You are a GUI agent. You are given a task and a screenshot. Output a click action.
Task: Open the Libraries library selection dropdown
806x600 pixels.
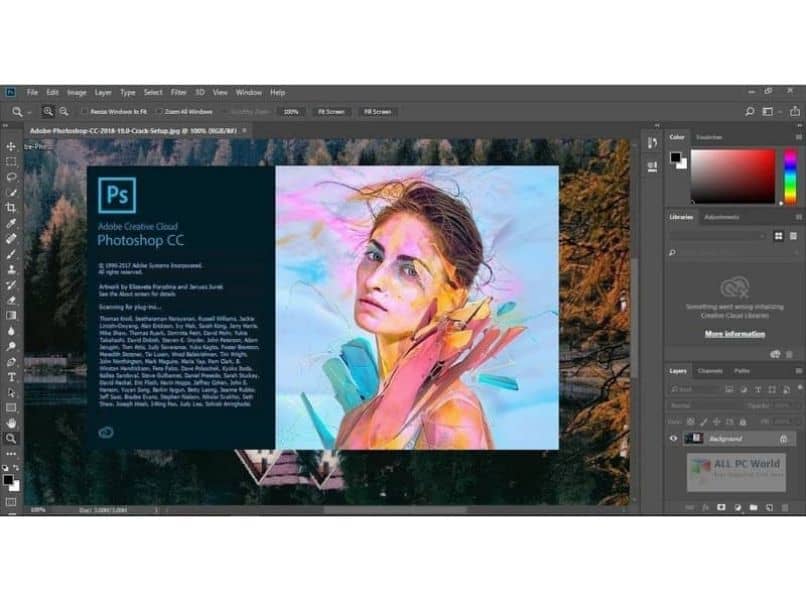(717, 236)
